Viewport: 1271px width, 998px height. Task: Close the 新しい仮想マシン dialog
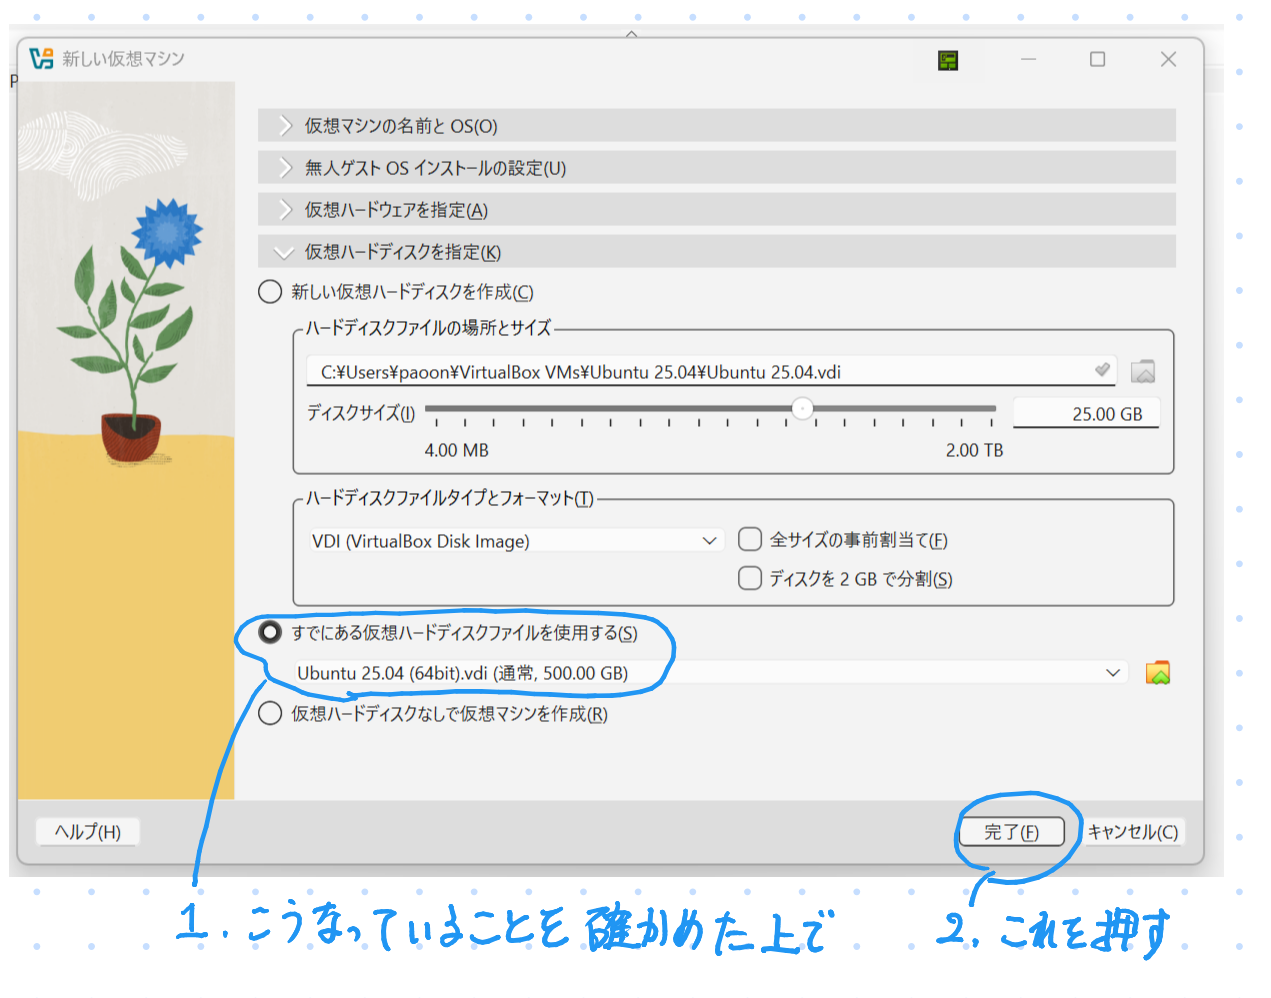click(x=1167, y=60)
